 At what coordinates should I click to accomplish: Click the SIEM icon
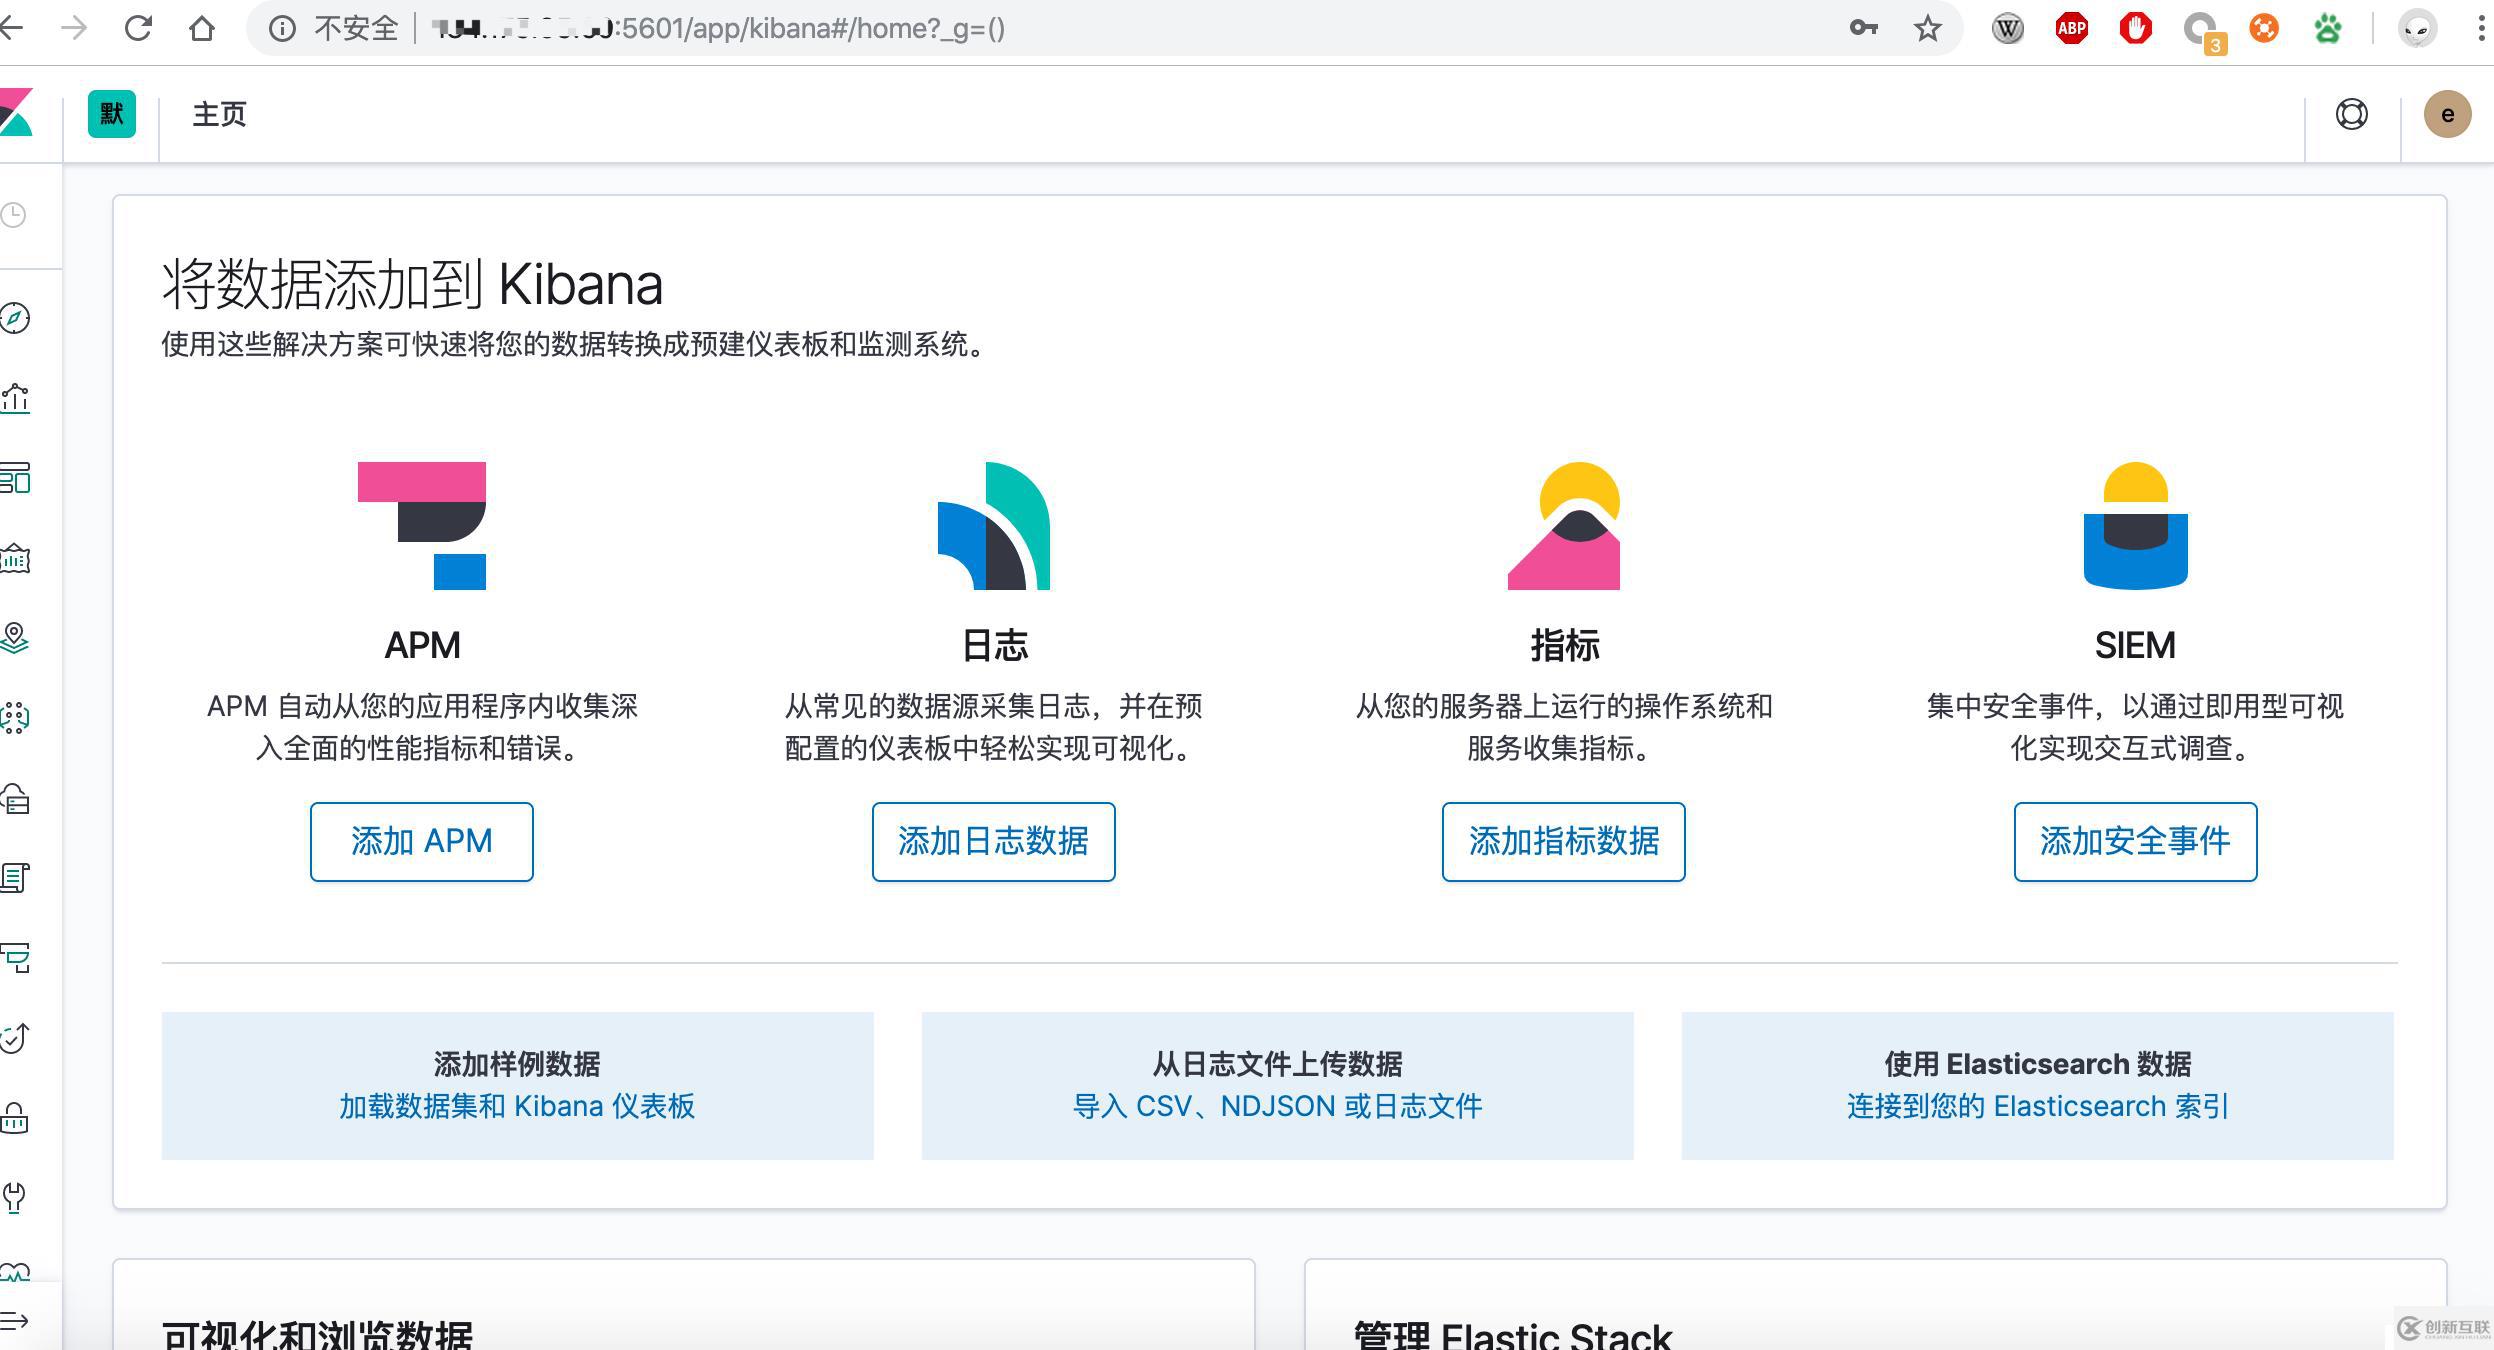[x=2133, y=525]
